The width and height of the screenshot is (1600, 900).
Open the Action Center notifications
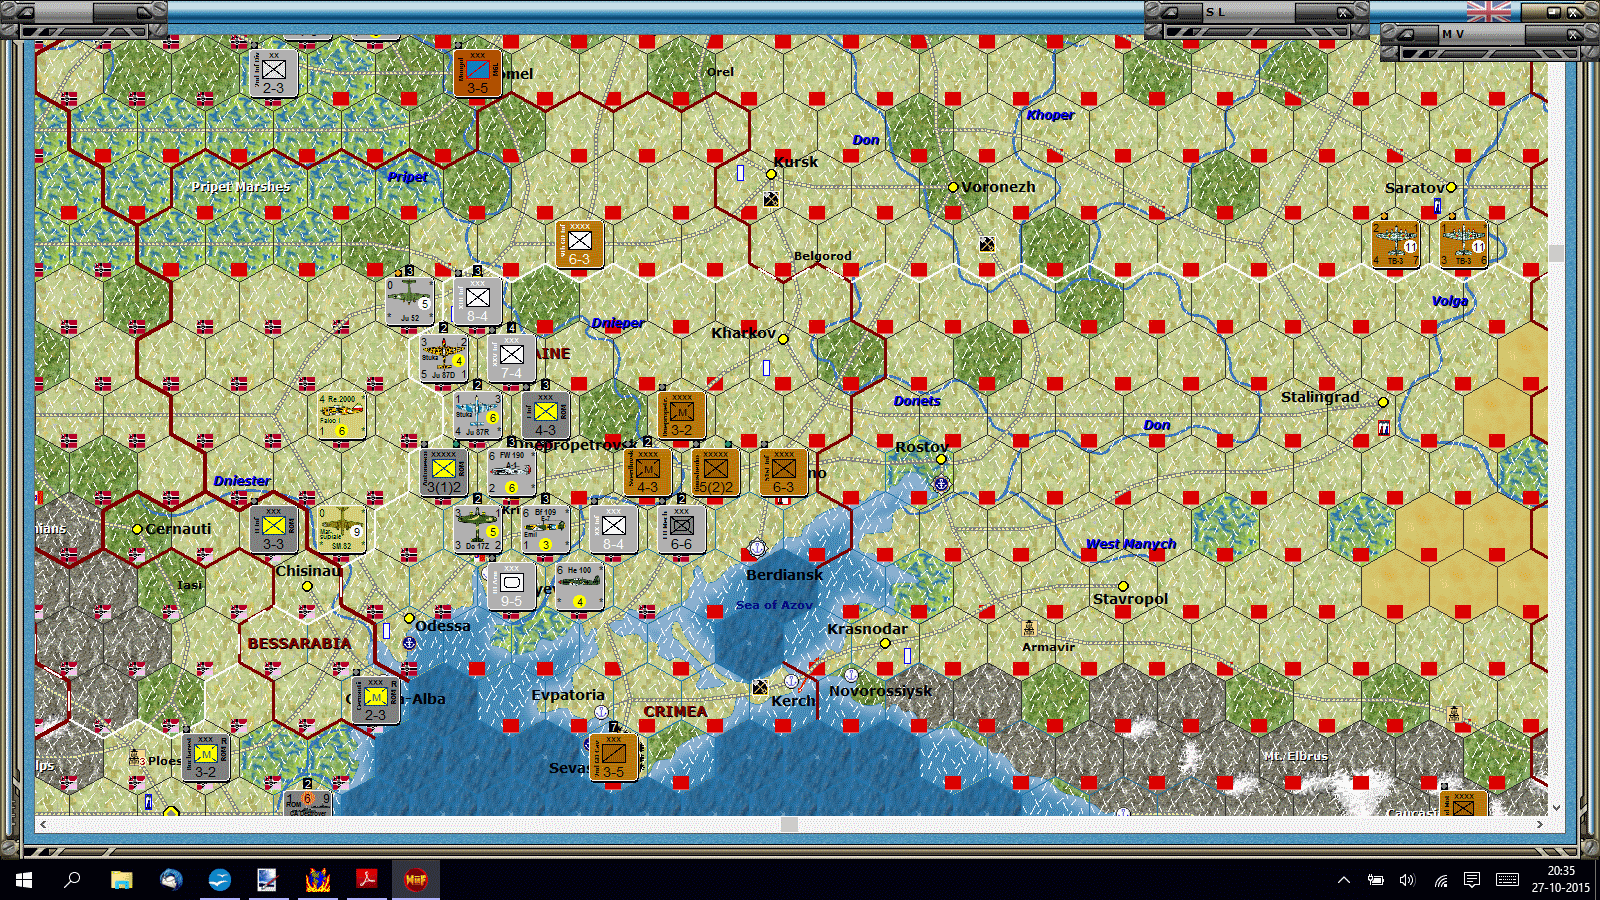click(1472, 880)
